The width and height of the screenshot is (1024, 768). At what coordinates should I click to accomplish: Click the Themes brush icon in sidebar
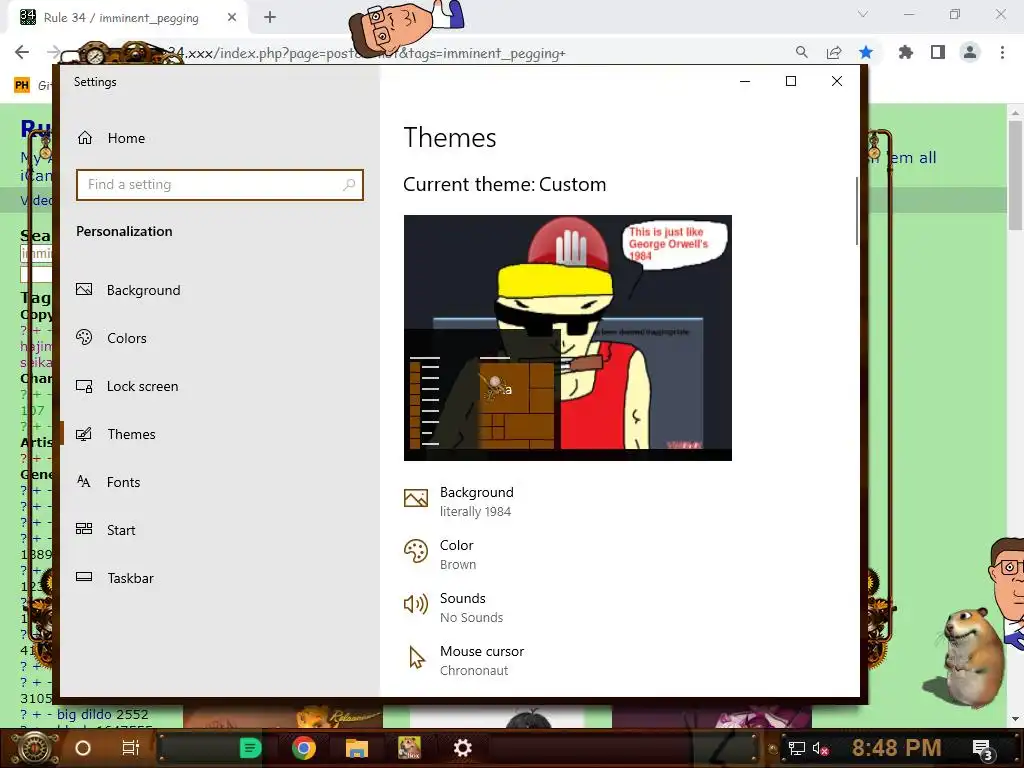click(x=84, y=434)
